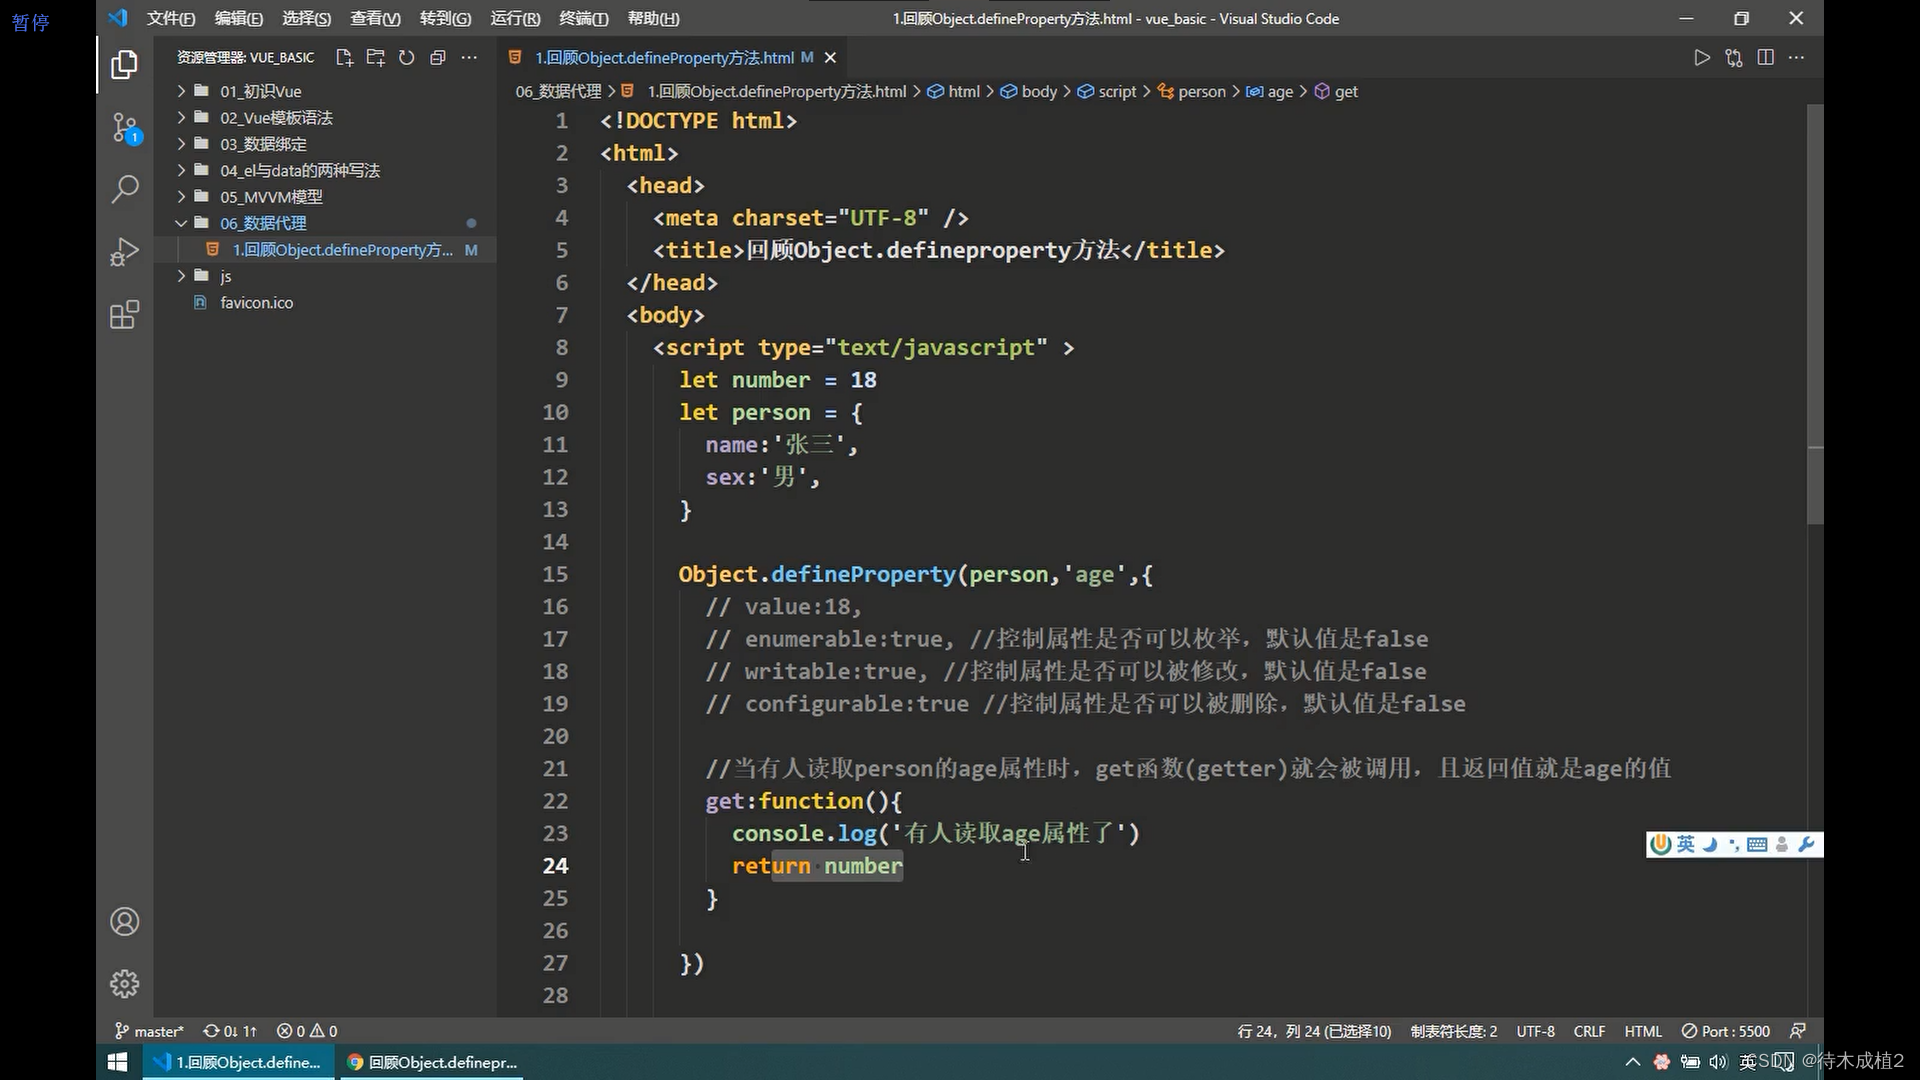The image size is (1920, 1080).
Task: Click the editor vertical scrollbar thumb
Action: pos(1815,315)
